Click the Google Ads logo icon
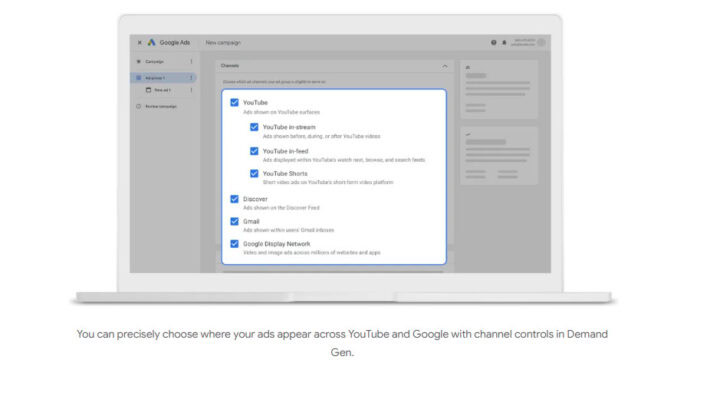 point(152,42)
